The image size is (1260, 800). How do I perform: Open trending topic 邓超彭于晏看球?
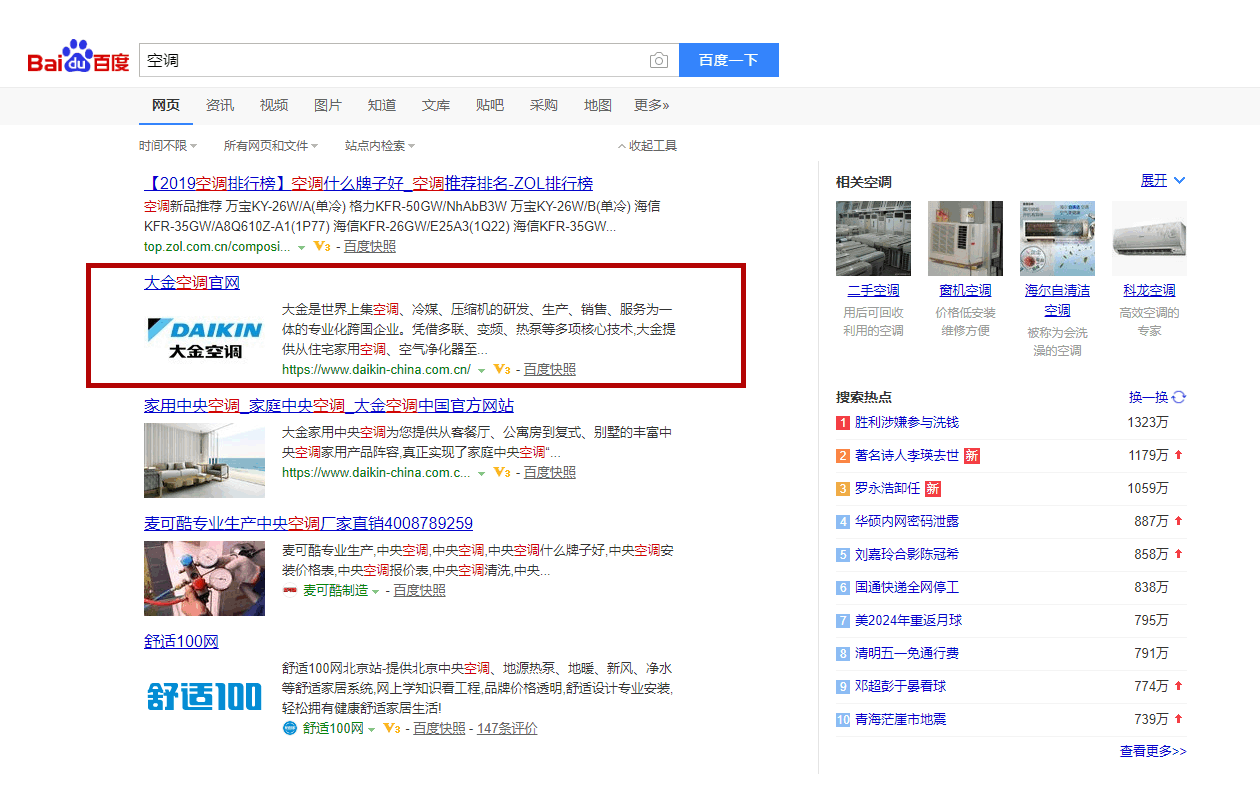pyautogui.click(x=901, y=687)
